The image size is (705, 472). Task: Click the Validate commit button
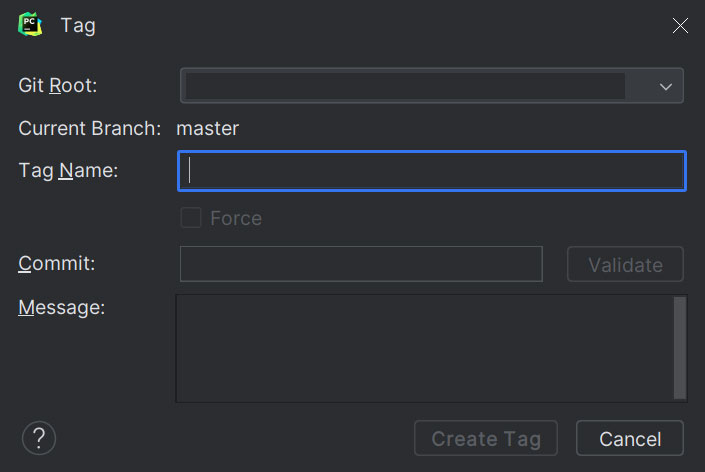(x=625, y=265)
